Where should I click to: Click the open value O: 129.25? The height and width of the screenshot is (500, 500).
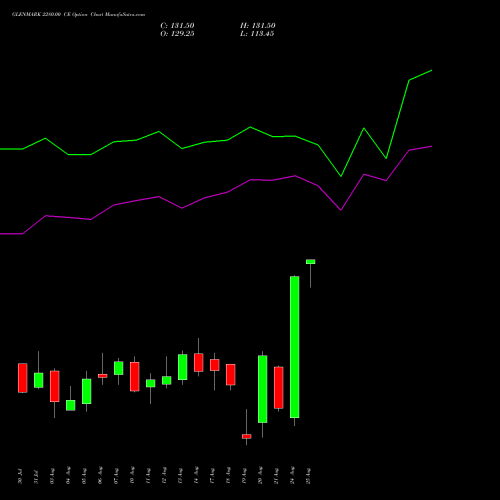pyautogui.click(x=177, y=34)
